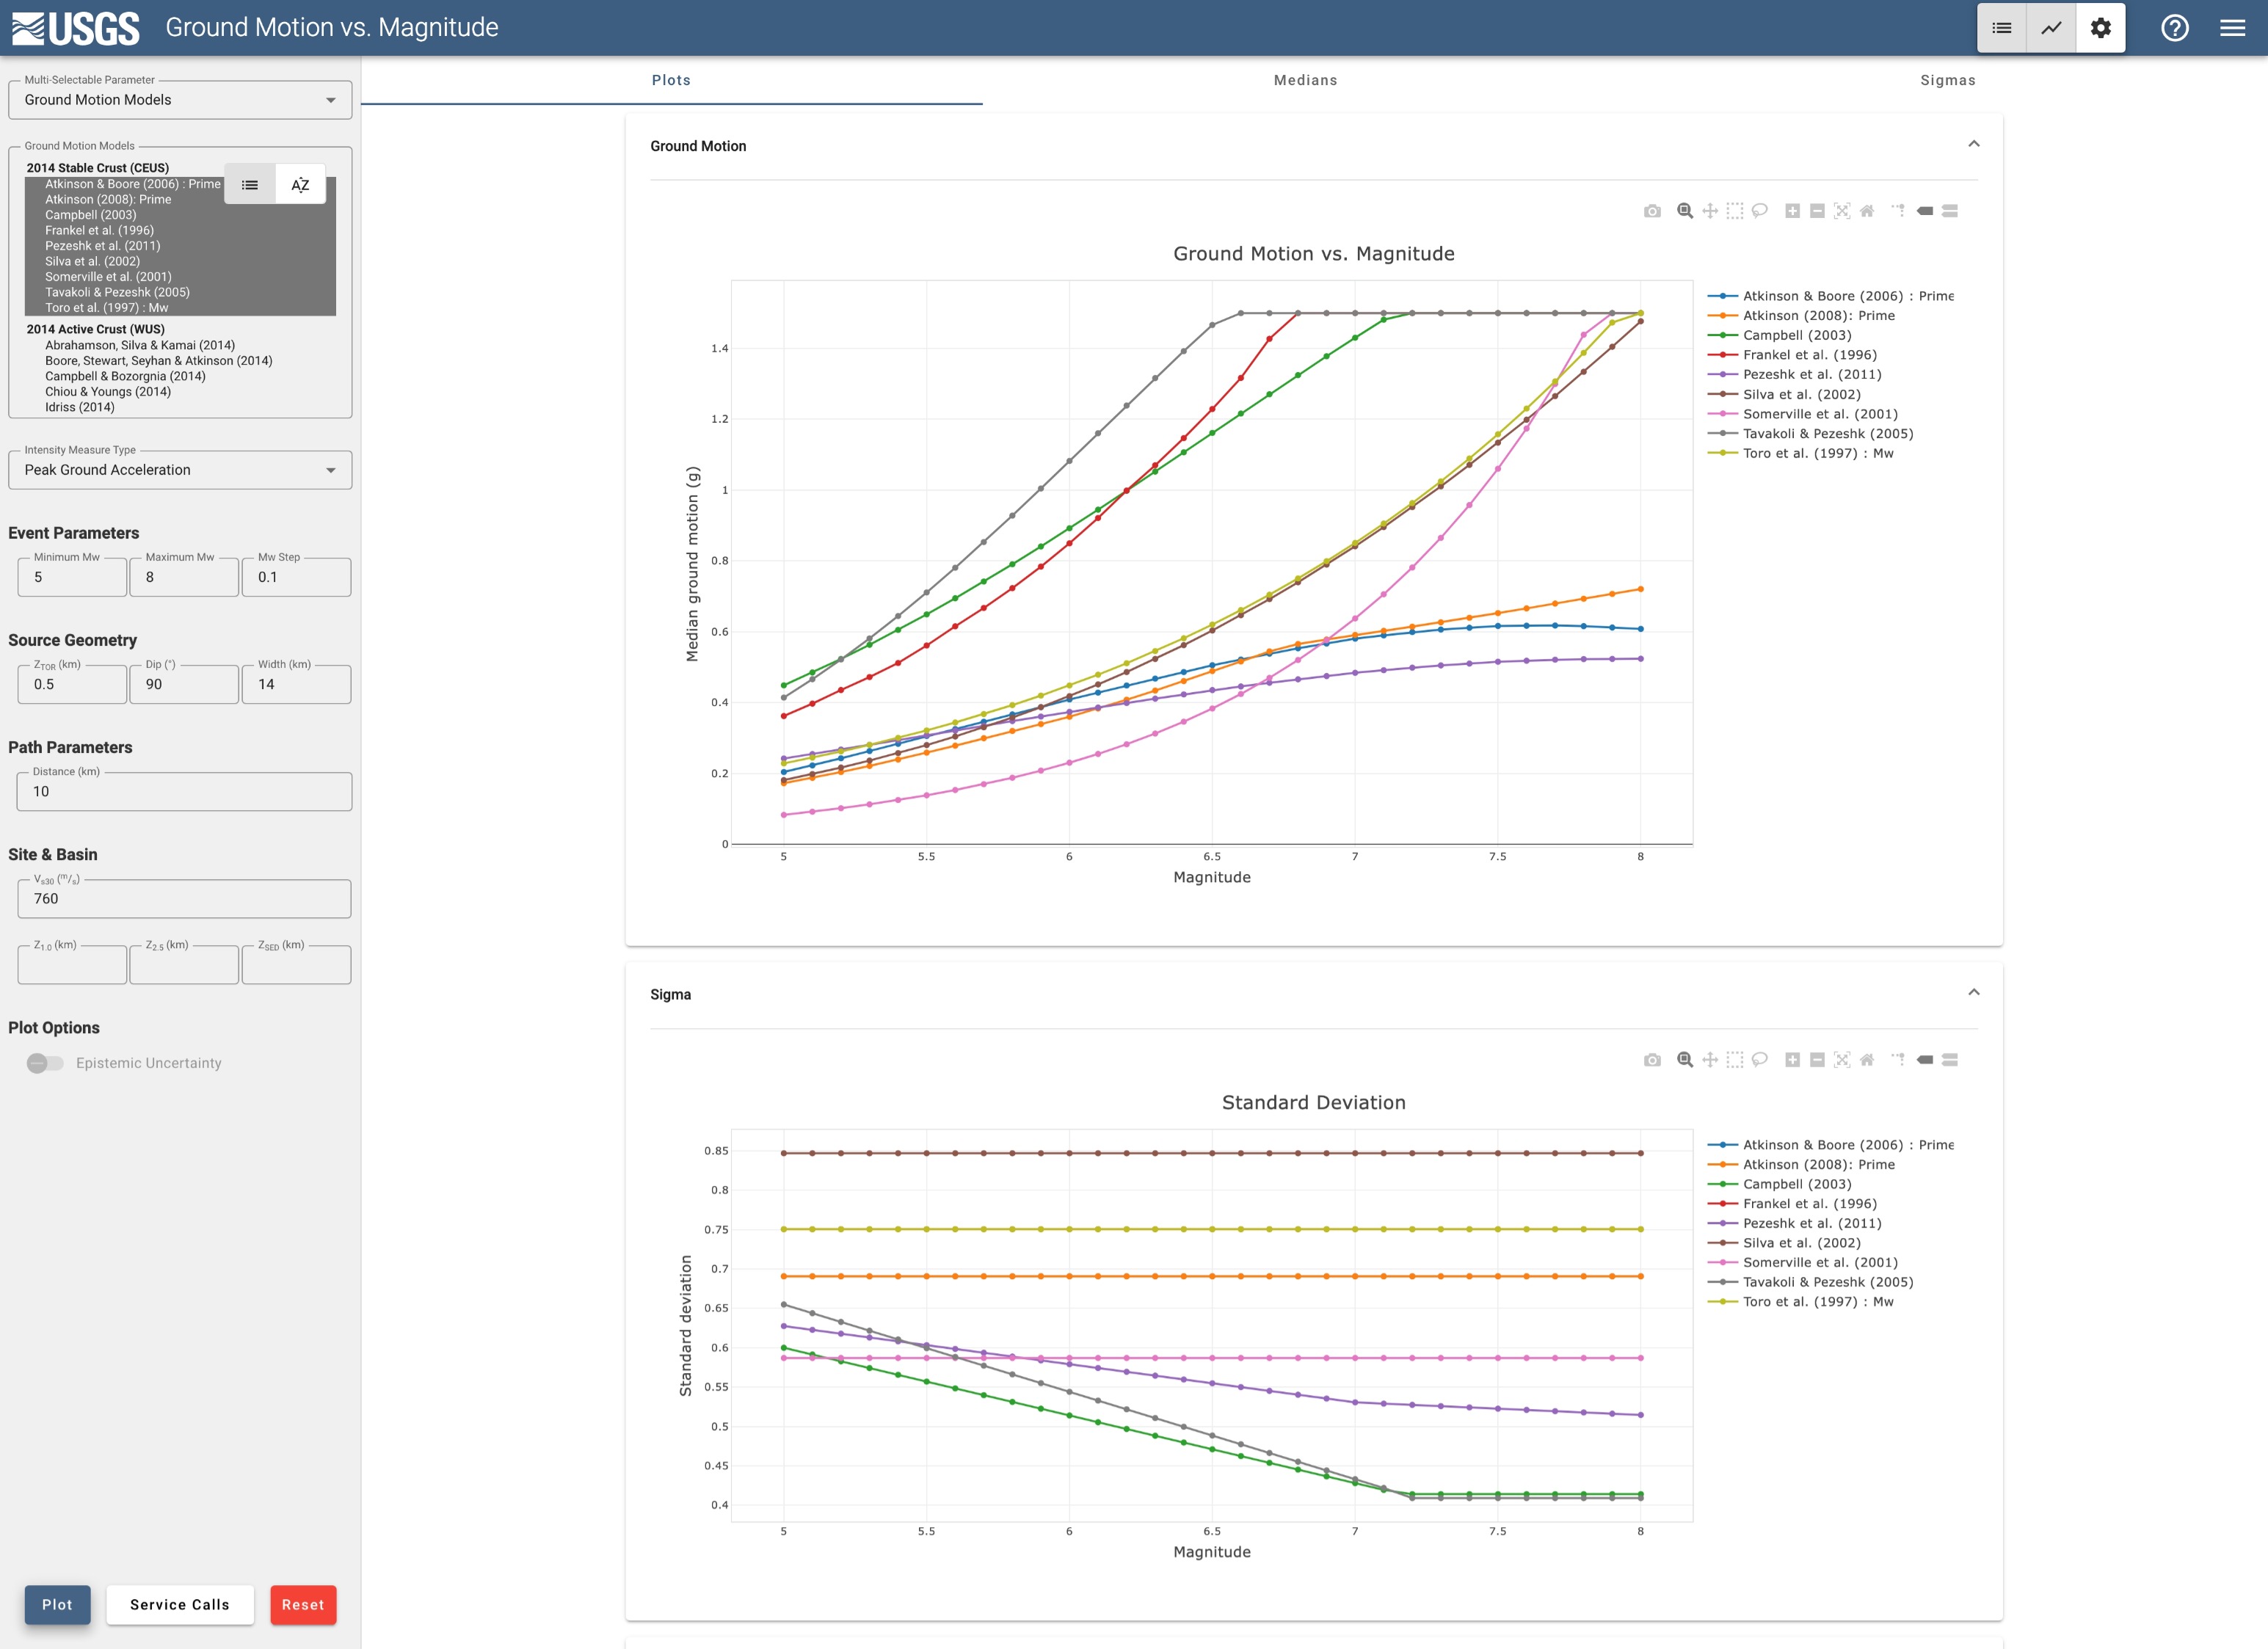Viewport: 2268px width, 1649px height.
Task: Show plots view chart icon in header
Action: pyautogui.click(x=2051, y=28)
